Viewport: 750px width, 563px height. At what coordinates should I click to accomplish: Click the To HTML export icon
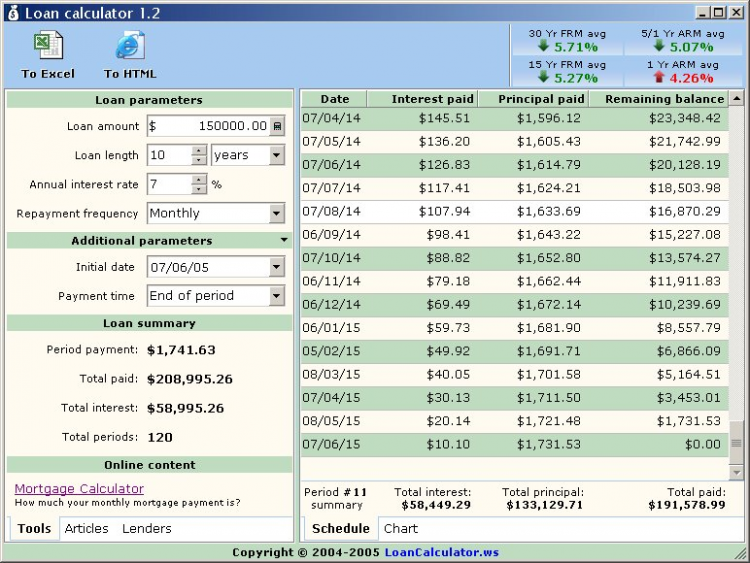click(x=130, y=46)
